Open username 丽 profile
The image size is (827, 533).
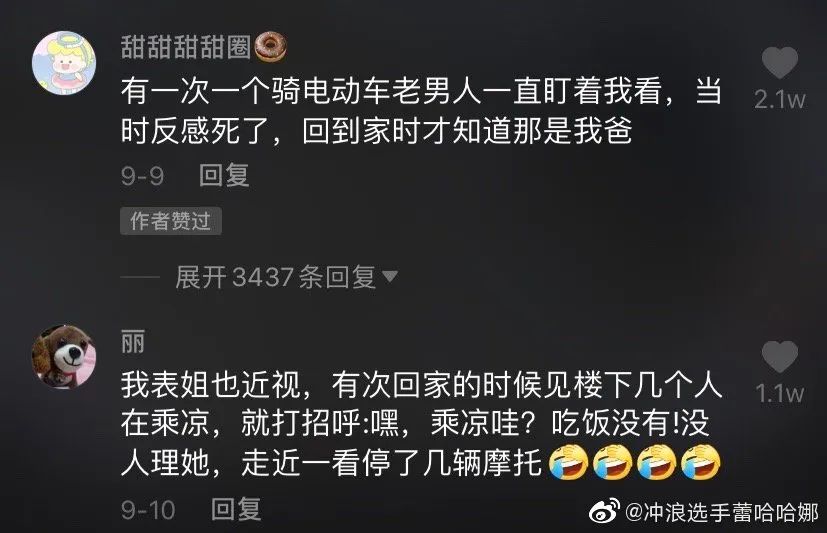(x=133, y=342)
